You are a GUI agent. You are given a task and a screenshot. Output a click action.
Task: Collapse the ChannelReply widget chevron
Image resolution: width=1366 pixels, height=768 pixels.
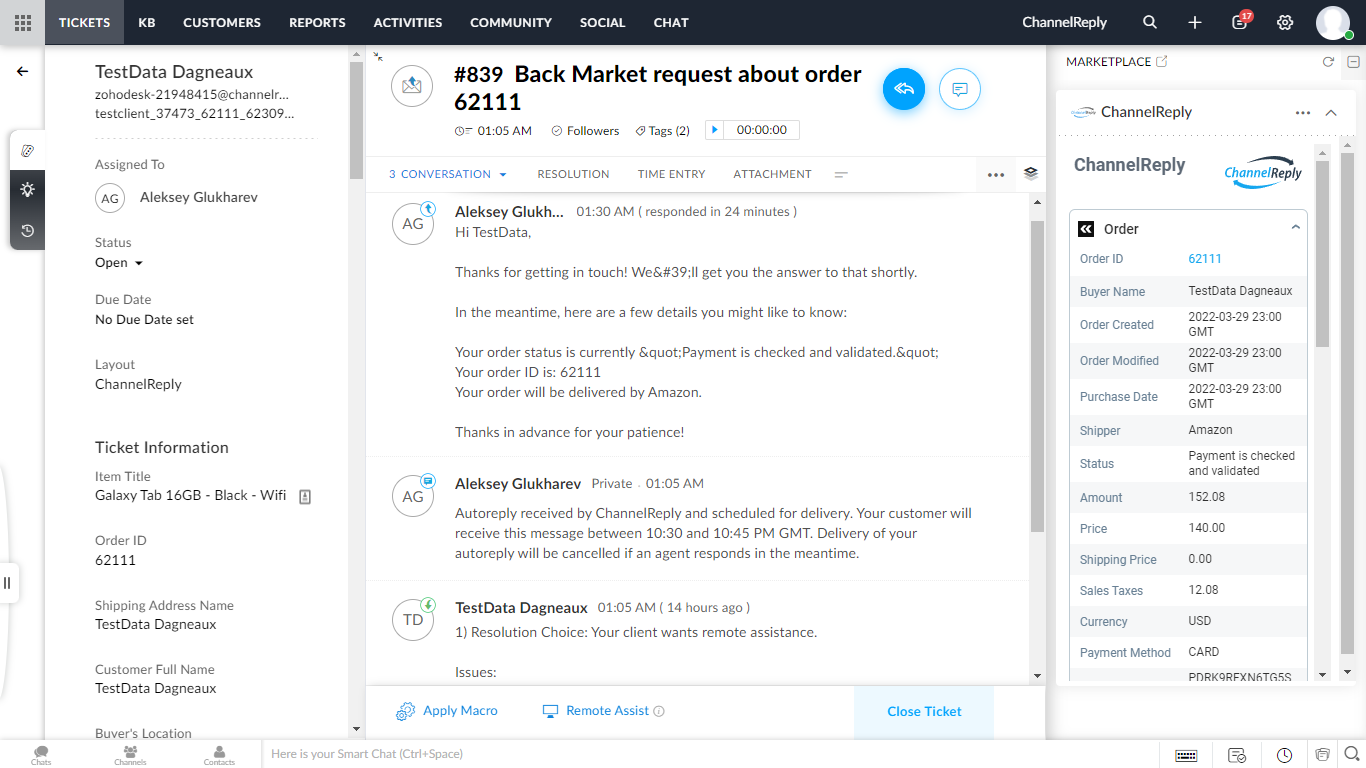tap(1331, 113)
